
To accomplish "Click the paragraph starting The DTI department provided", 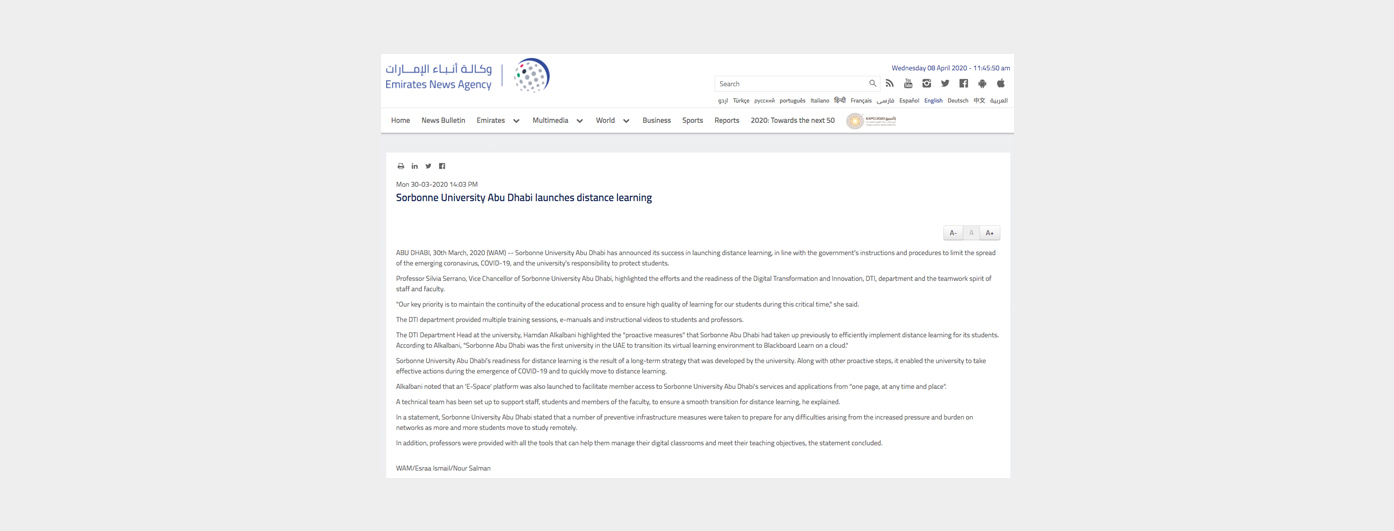I will 570,320.
